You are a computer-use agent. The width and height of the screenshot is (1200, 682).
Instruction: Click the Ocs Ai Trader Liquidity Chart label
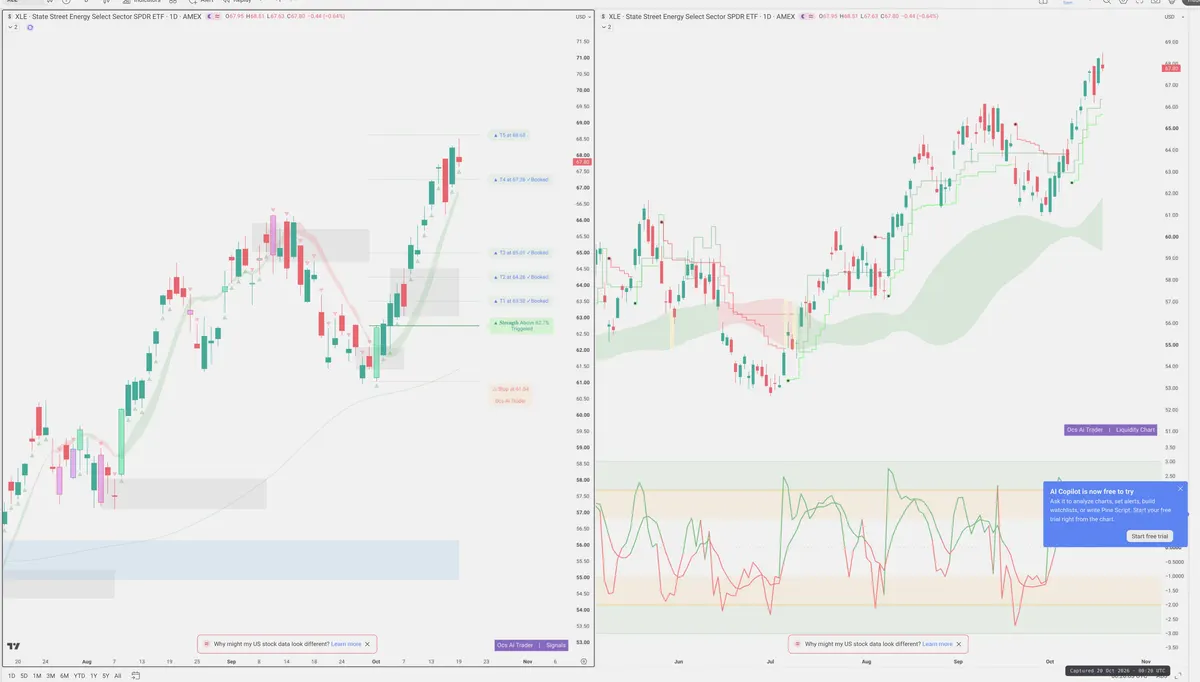tap(1111, 429)
